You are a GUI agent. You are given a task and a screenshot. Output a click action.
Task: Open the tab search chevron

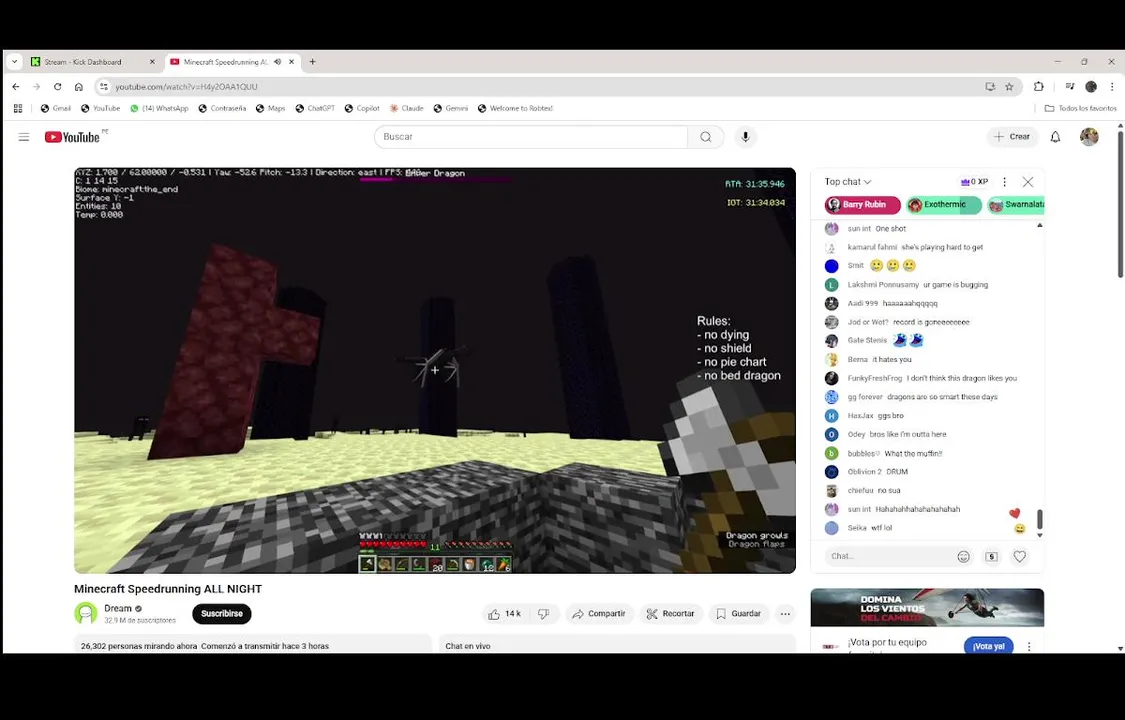click(x=14, y=62)
